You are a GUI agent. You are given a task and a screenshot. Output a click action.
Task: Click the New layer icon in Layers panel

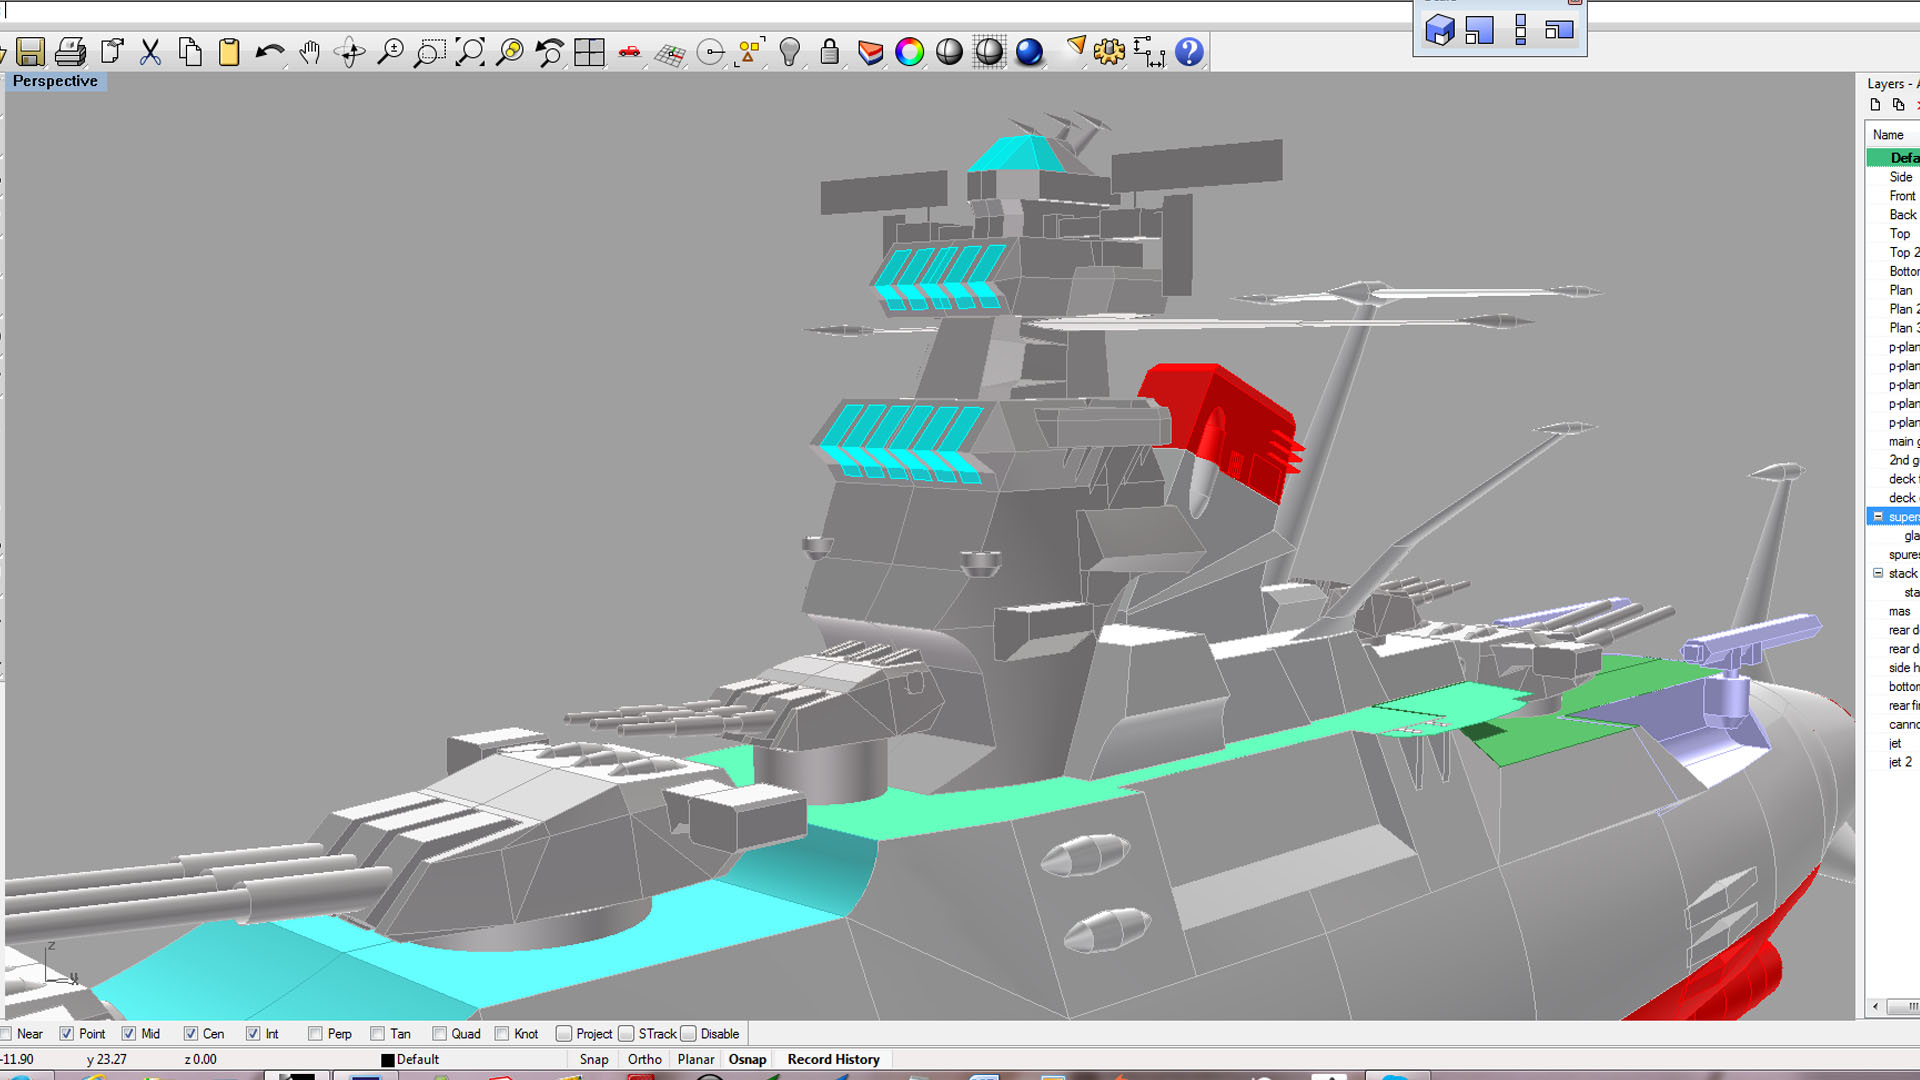[1876, 105]
